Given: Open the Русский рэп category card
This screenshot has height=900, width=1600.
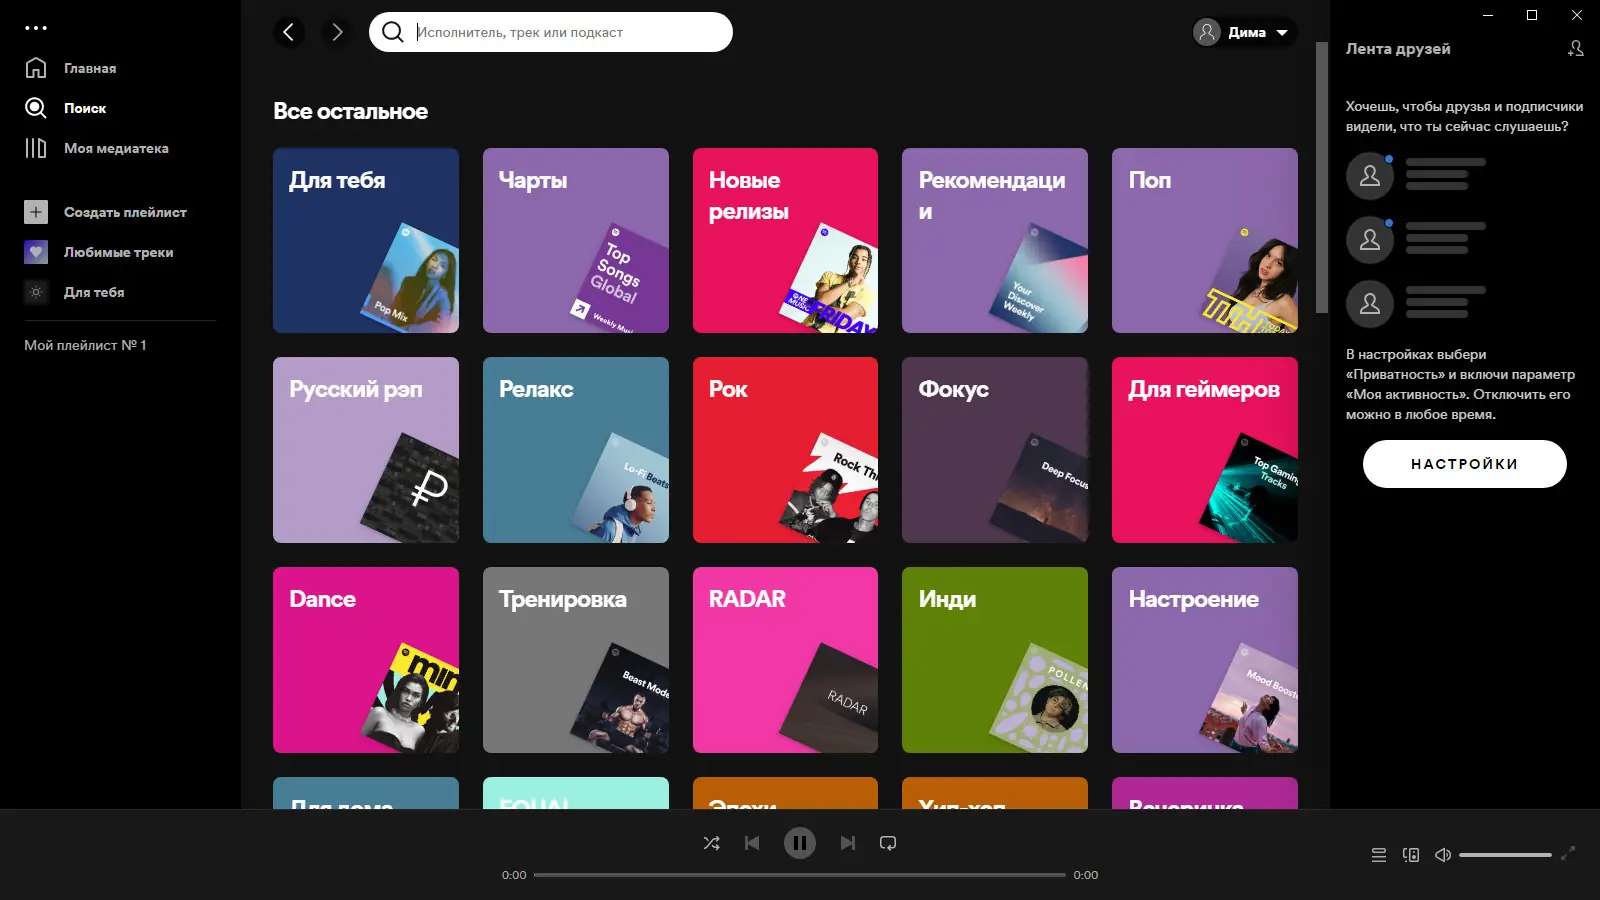Looking at the screenshot, I should (366, 450).
